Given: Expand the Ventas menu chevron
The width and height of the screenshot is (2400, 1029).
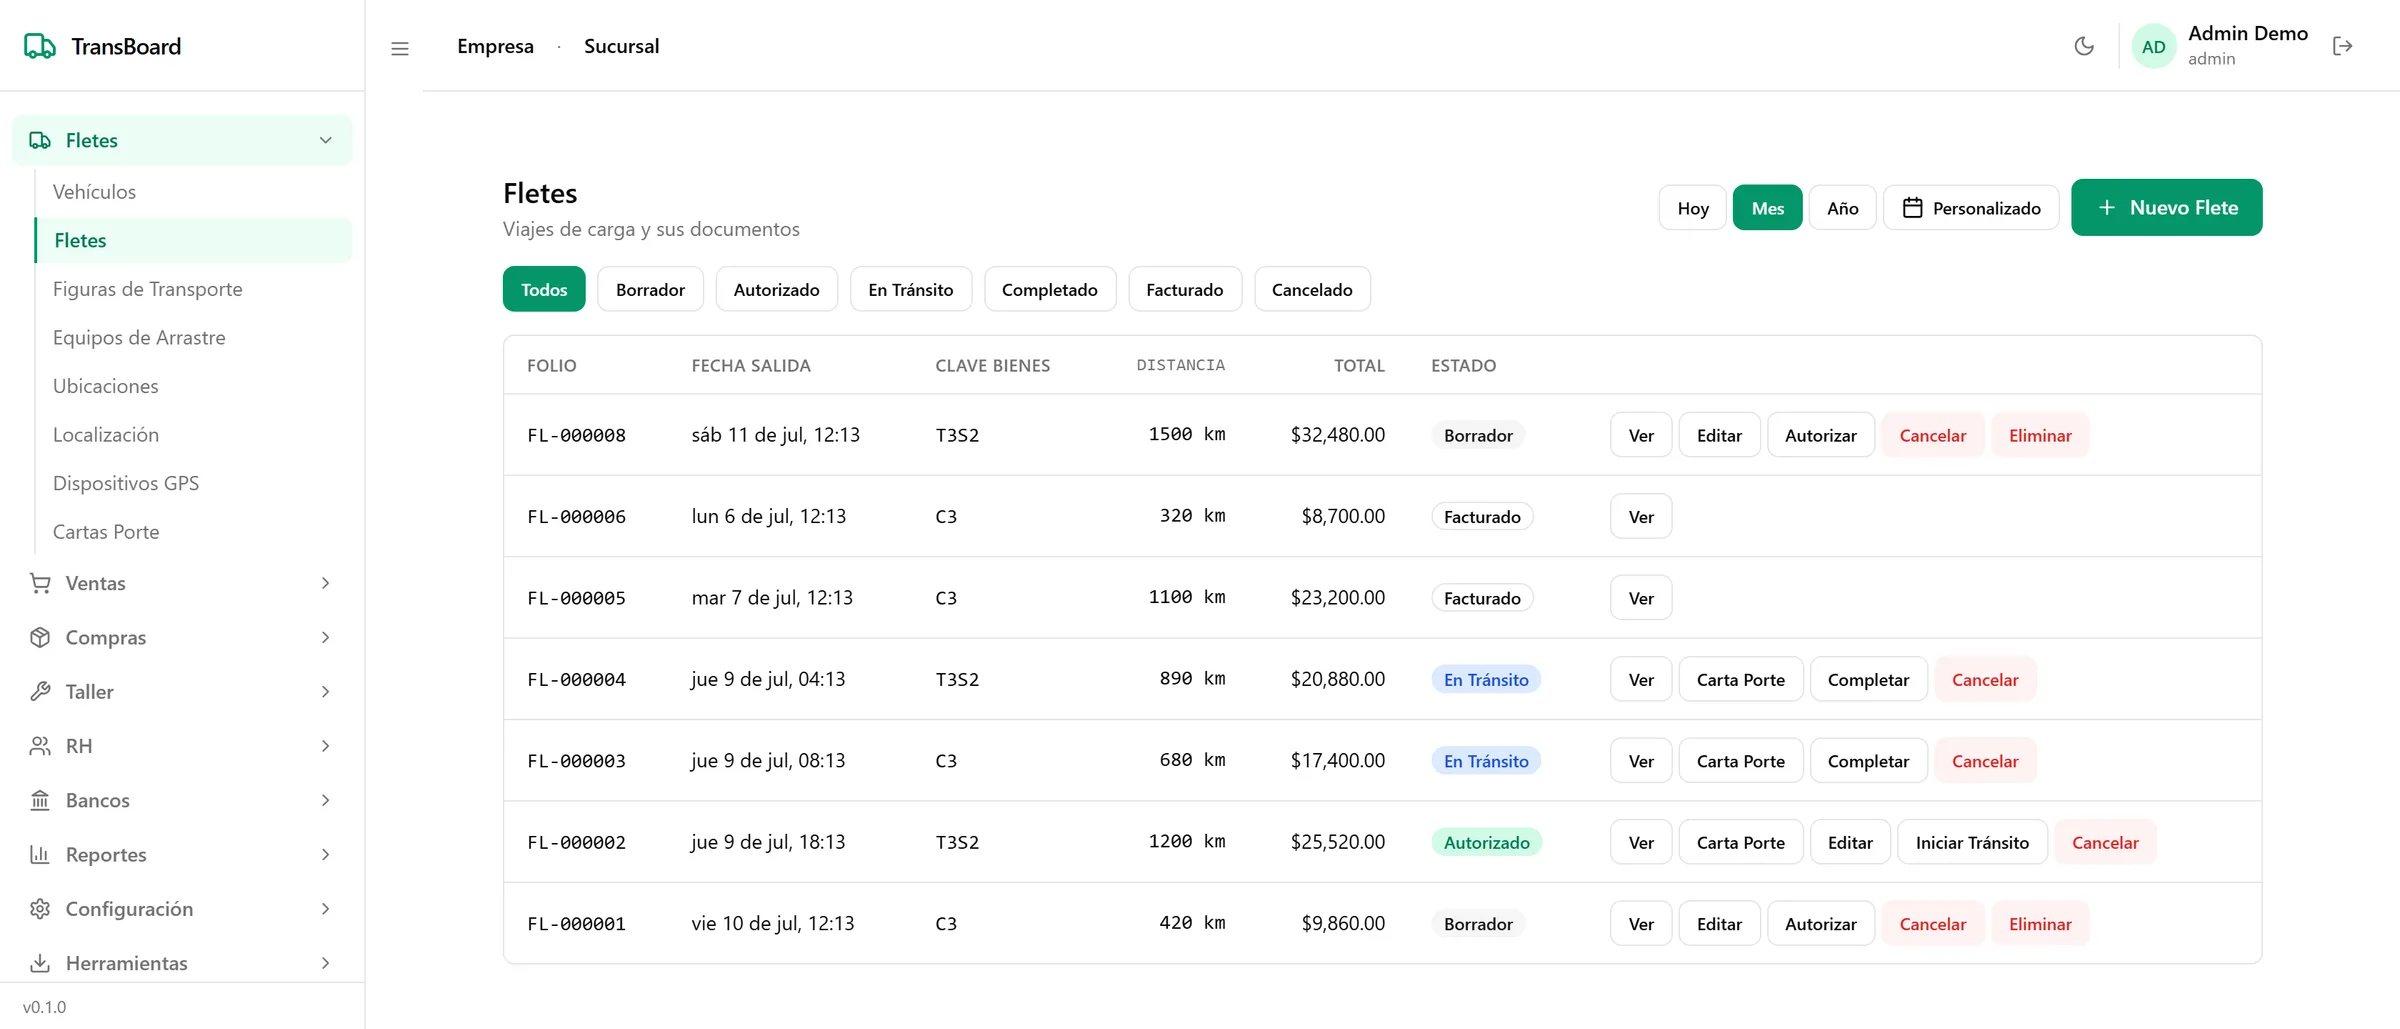Looking at the screenshot, I should [326, 583].
